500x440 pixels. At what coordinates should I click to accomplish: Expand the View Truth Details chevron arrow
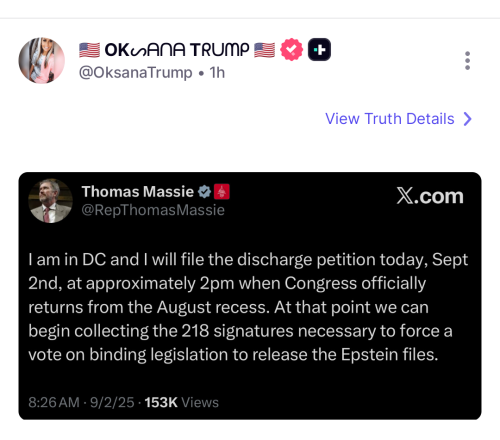468,119
